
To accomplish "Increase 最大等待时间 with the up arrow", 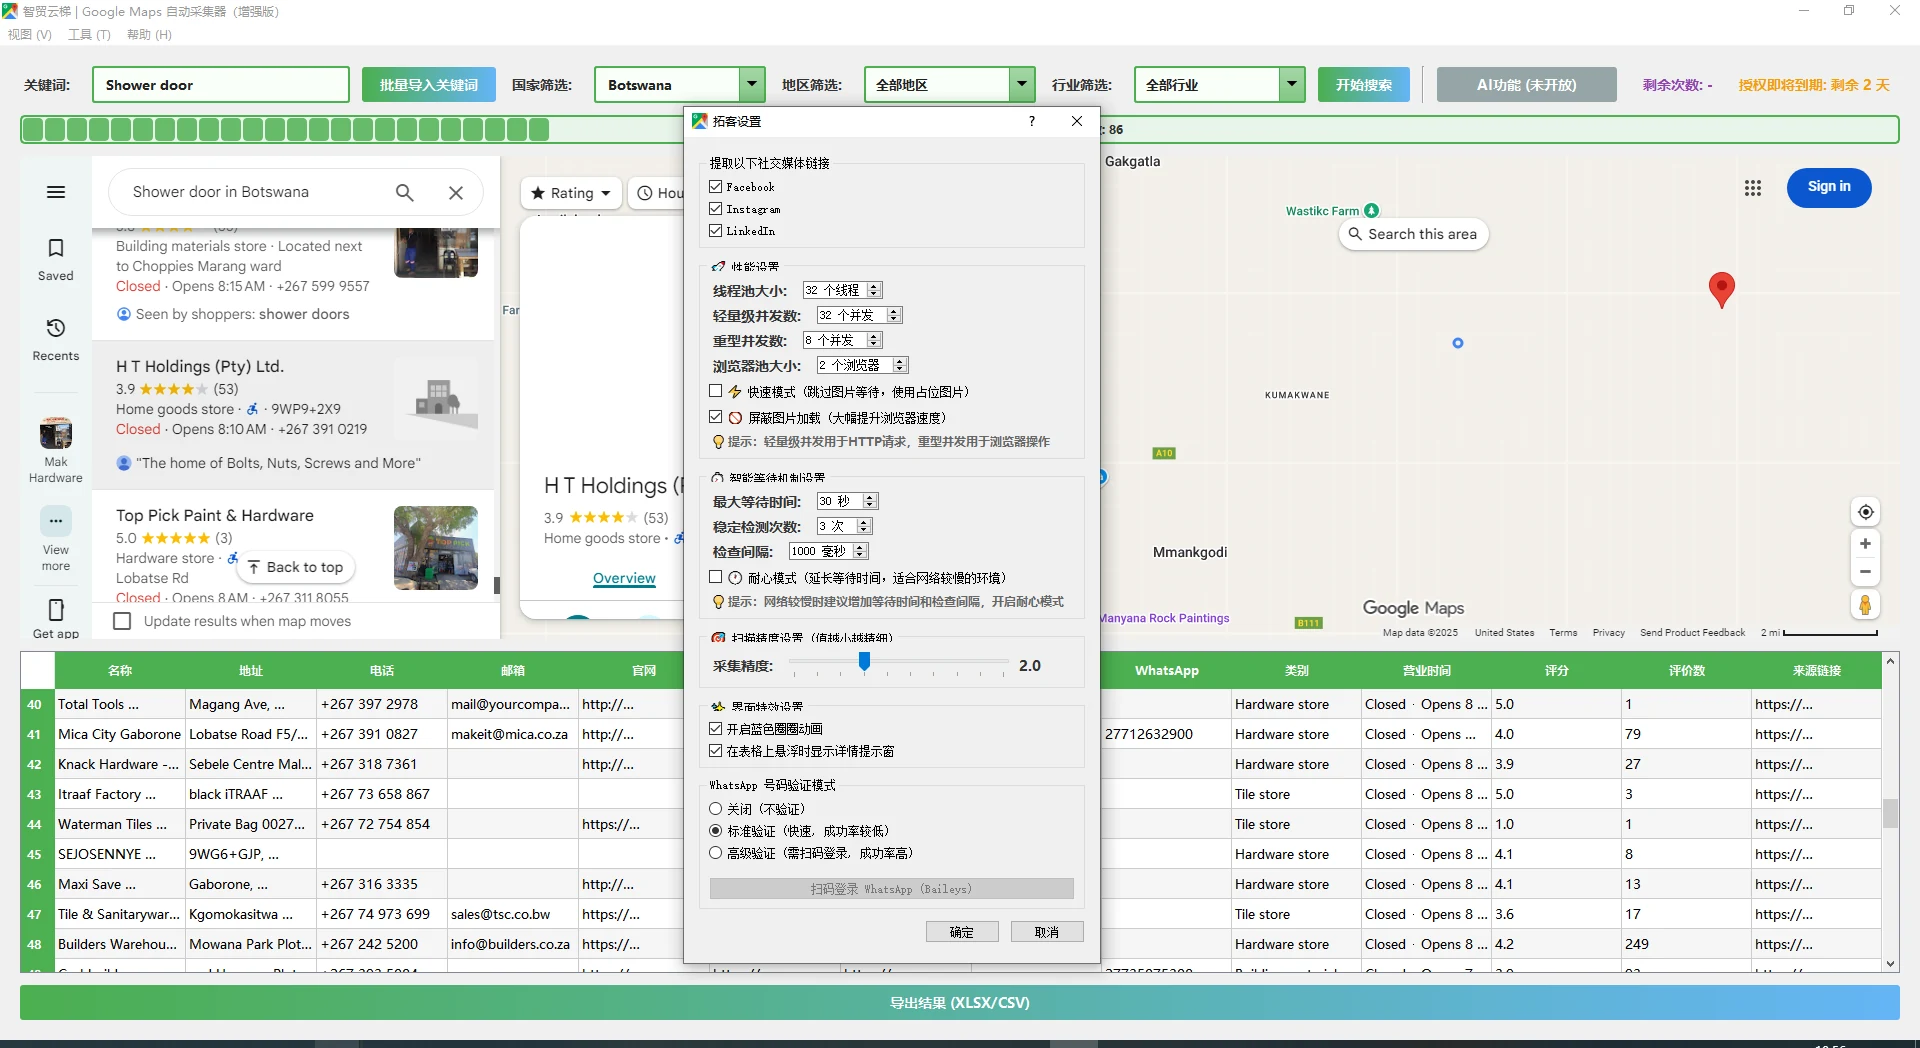I will coord(870,497).
